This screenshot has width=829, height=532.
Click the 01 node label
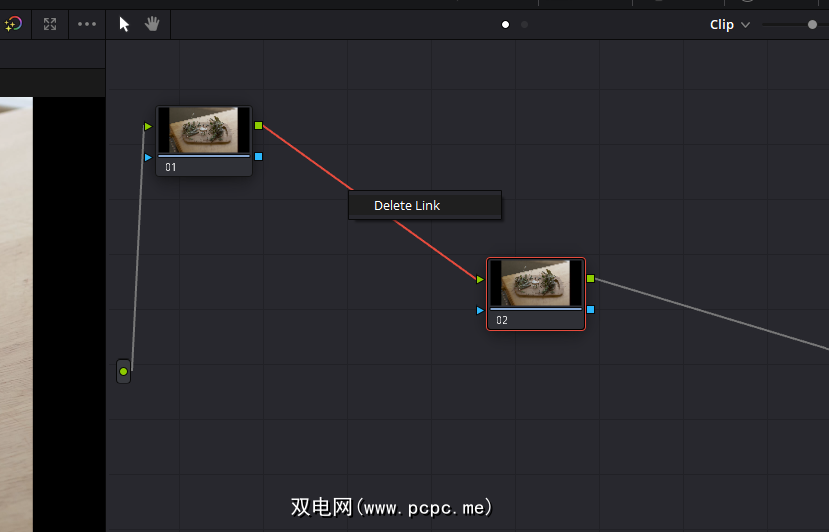coord(171,167)
